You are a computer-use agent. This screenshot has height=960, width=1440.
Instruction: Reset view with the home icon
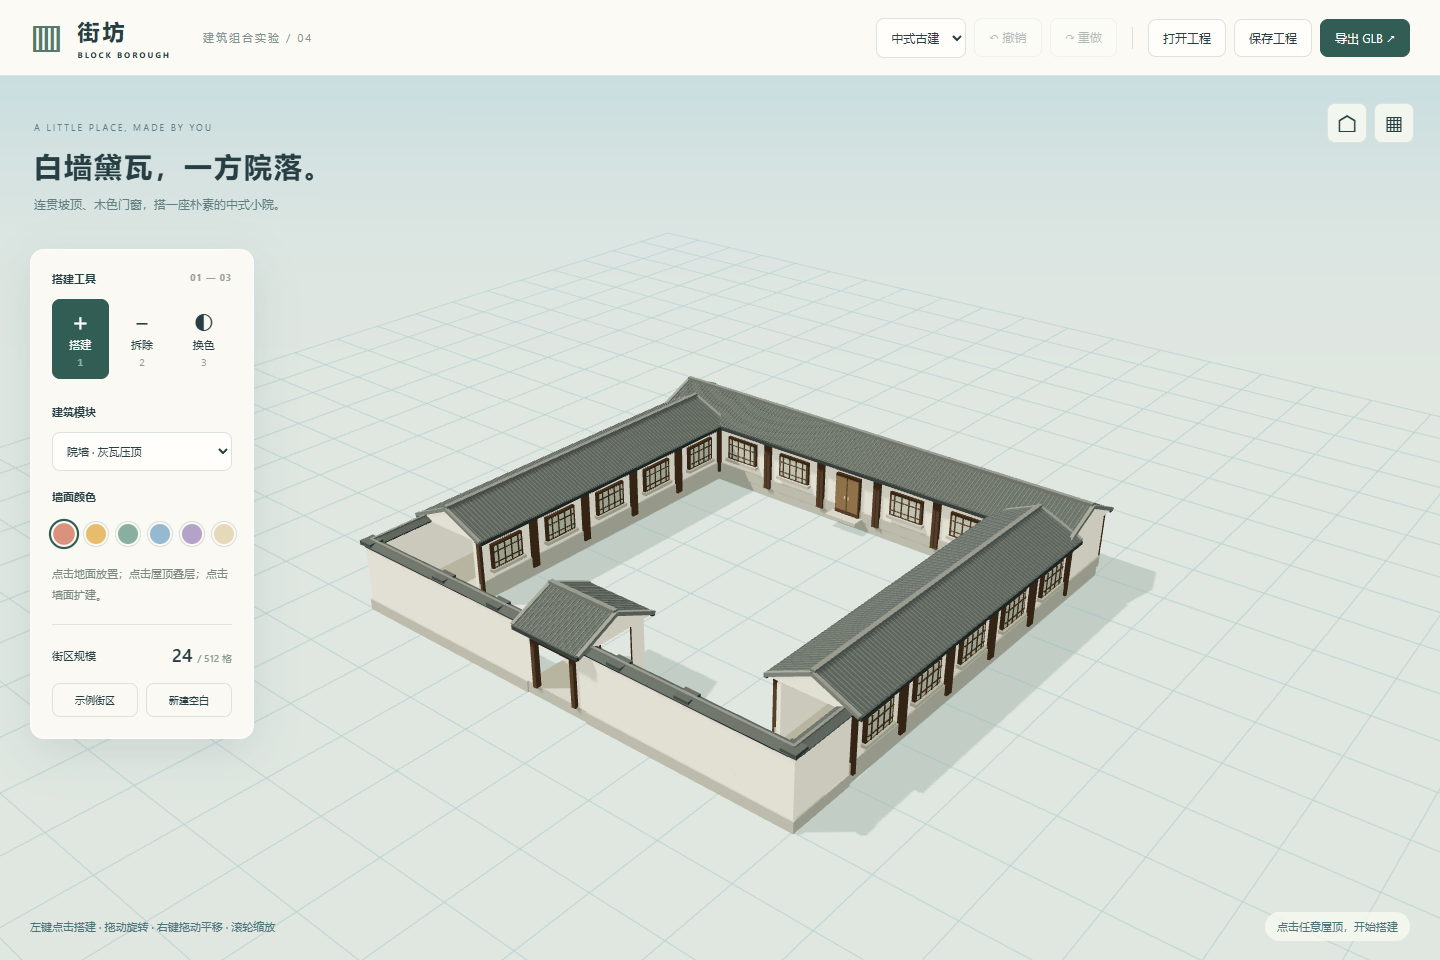(x=1347, y=123)
